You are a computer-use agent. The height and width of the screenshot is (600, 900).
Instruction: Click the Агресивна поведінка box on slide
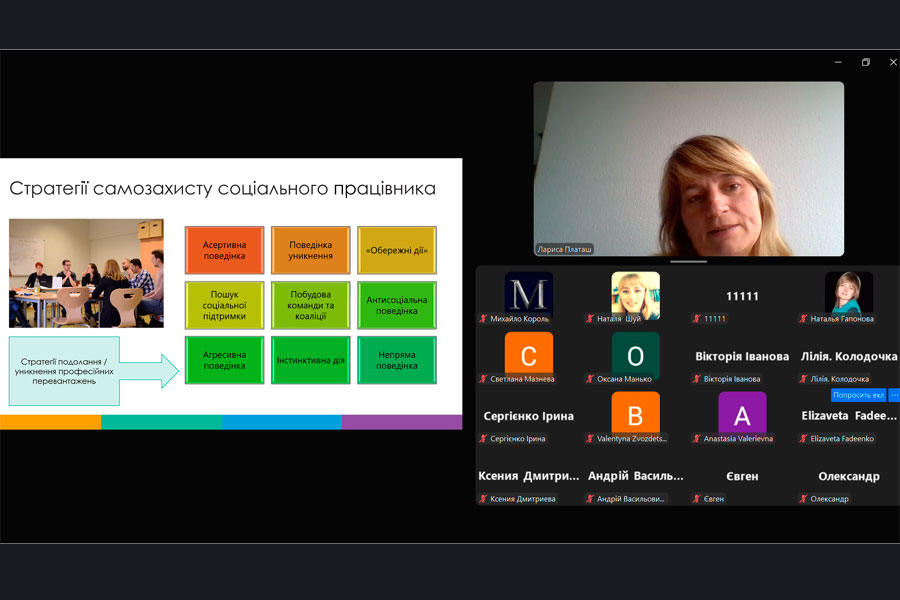pyautogui.click(x=224, y=360)
